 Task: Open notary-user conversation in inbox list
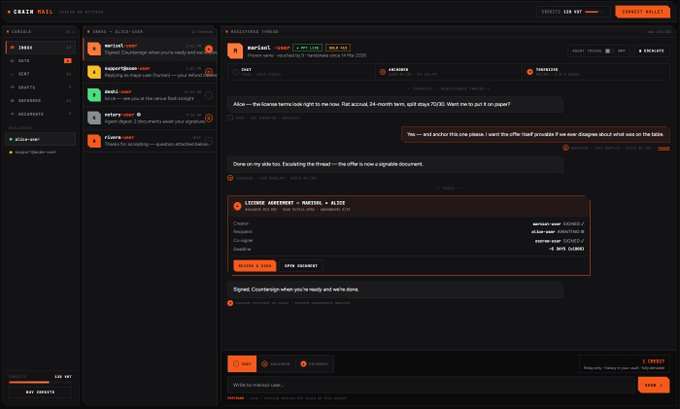(x=150, y=118)
